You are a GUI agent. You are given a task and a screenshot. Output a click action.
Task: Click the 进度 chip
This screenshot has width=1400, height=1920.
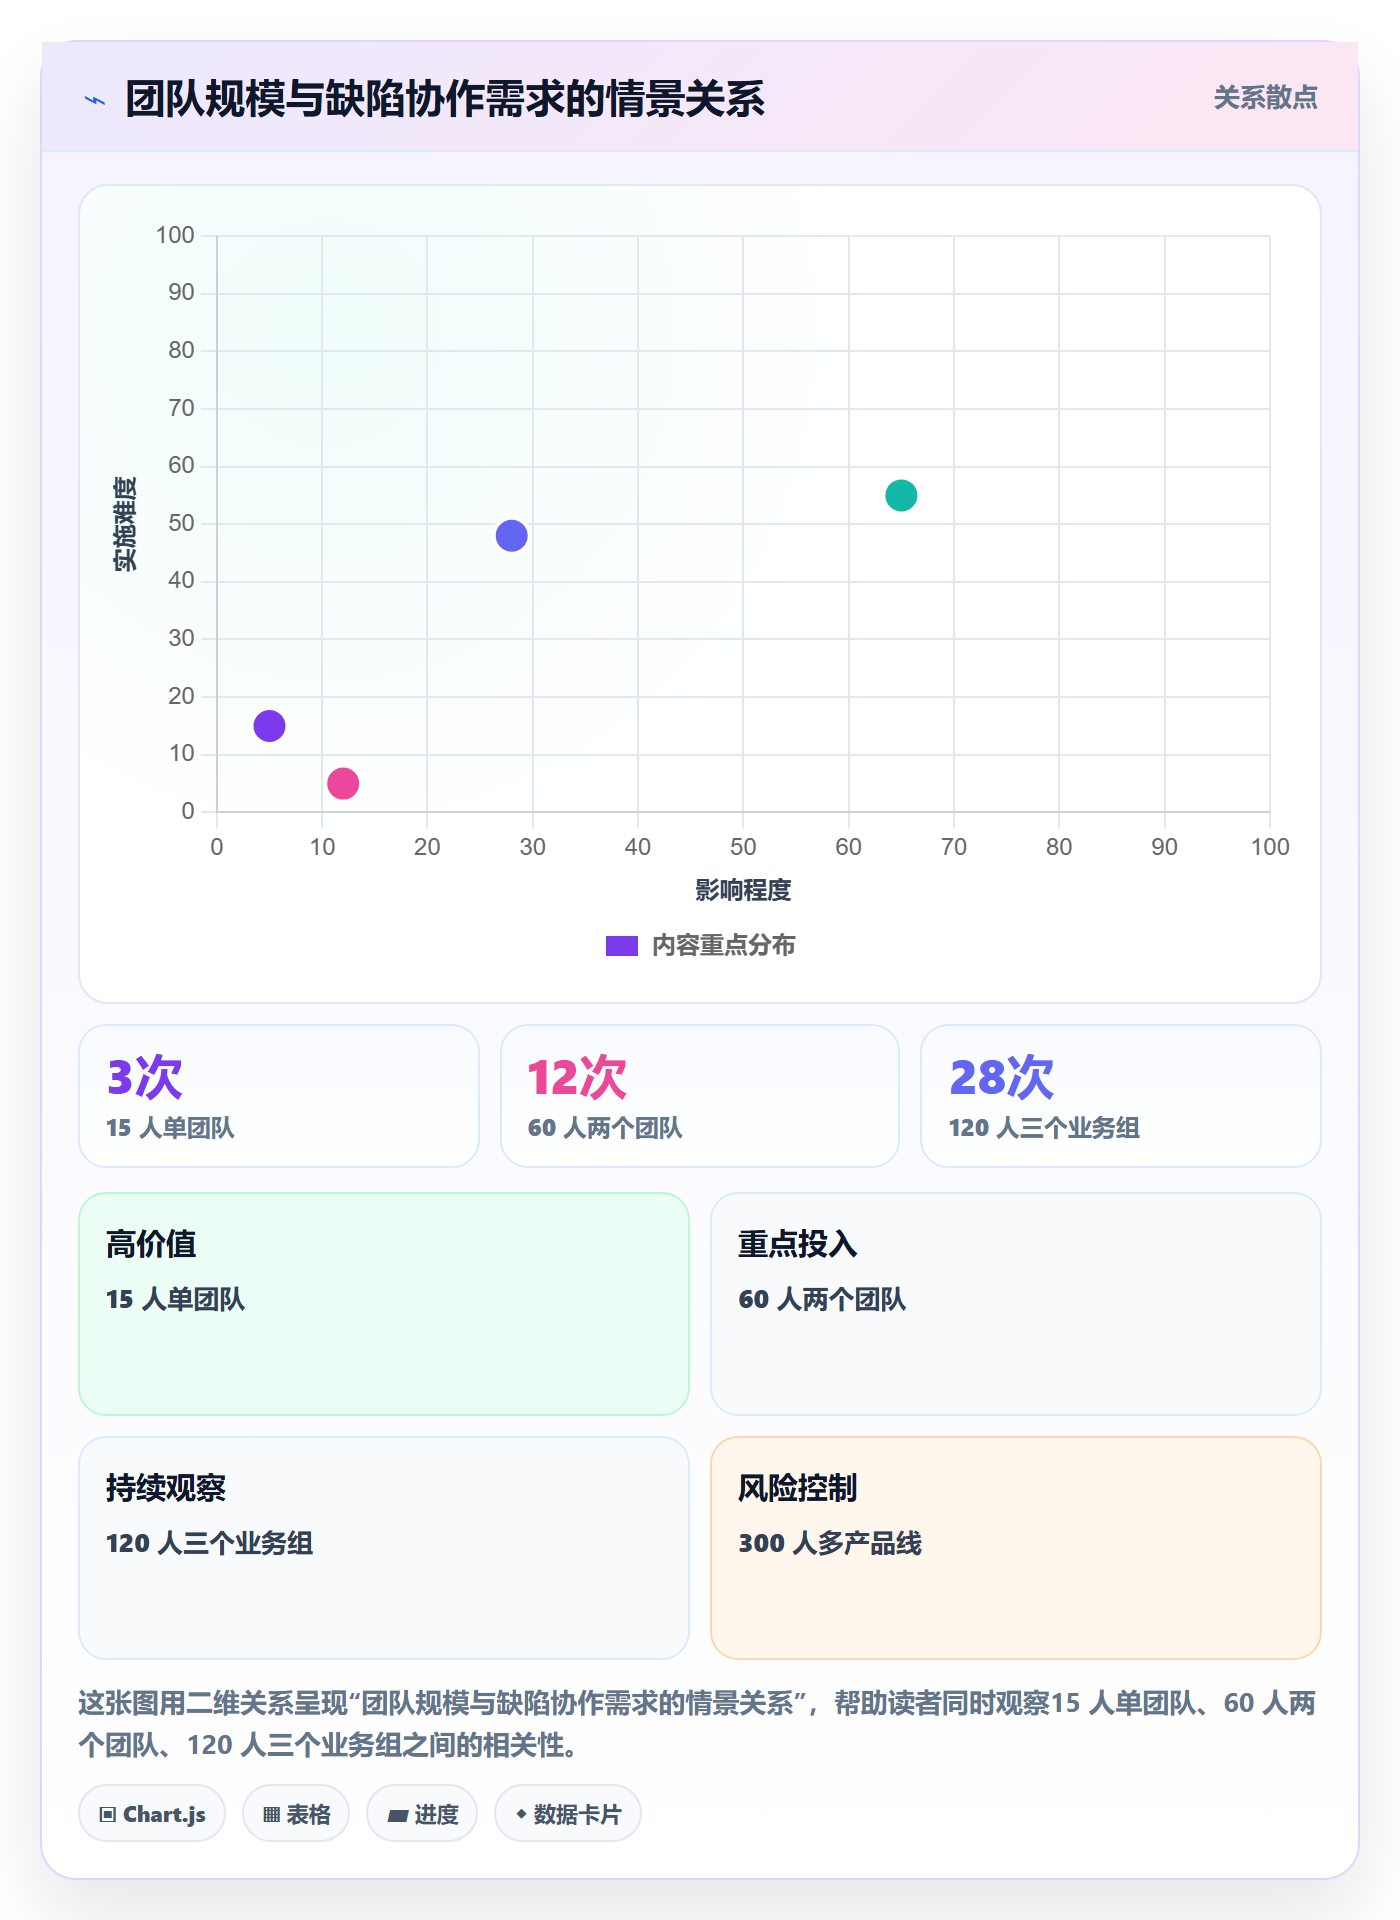pyautogui.click(x=422, y=1813)
